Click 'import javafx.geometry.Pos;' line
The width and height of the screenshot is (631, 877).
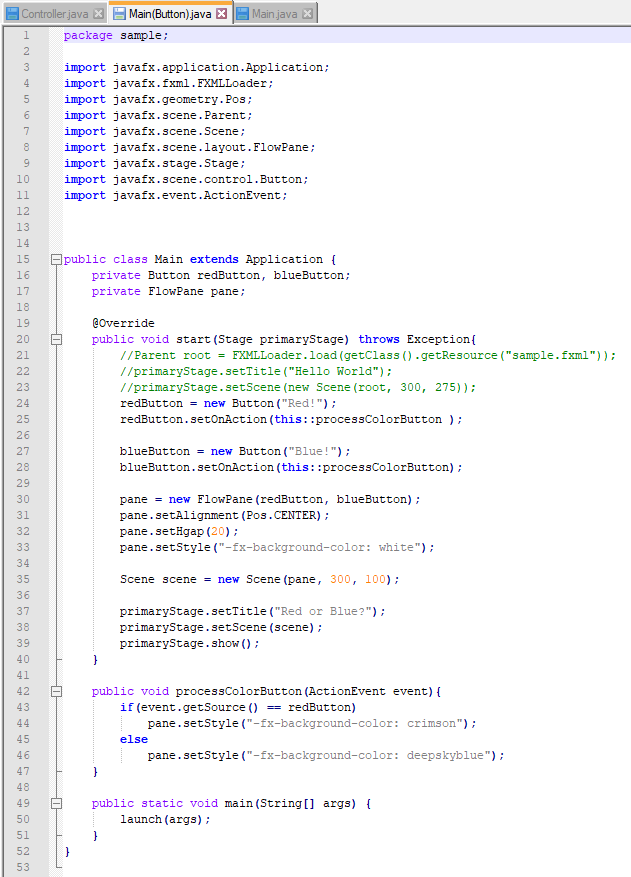click(158, 100)
